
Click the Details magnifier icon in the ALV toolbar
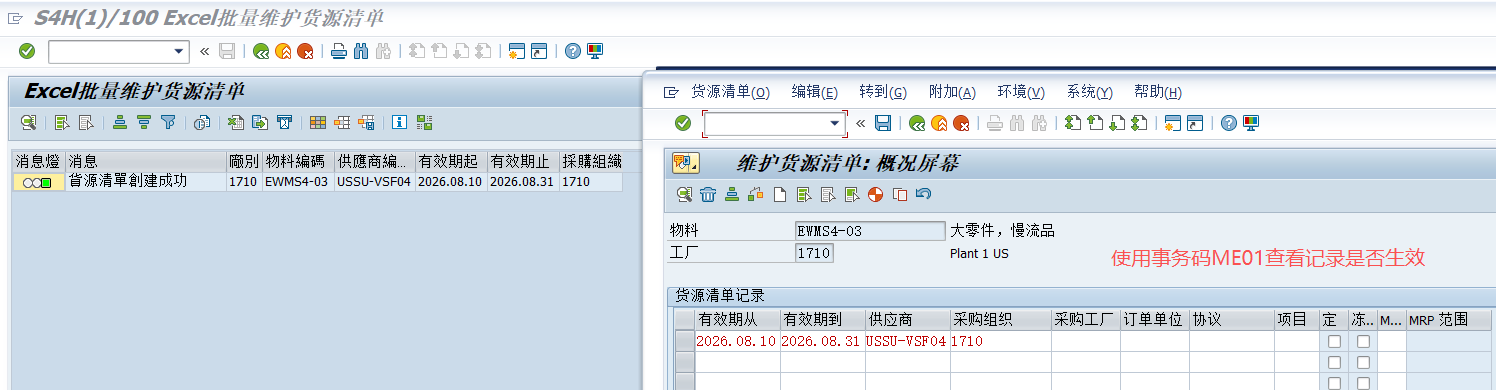29,123
